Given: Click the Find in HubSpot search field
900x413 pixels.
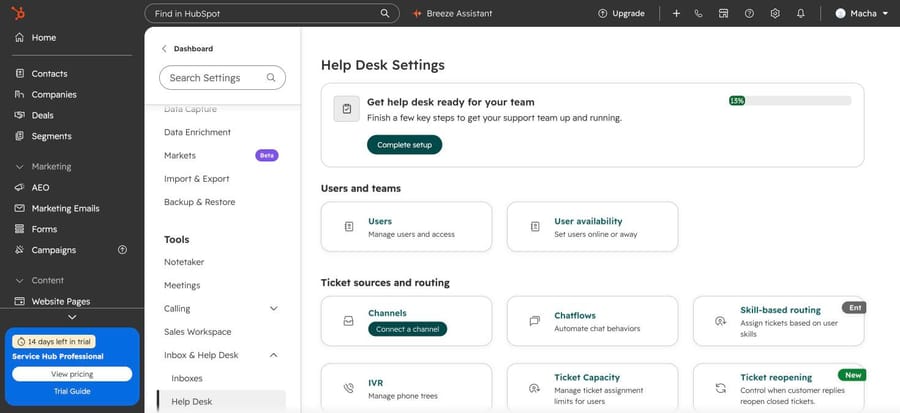Looking at the screenshot, I should (x=271, y=13).
